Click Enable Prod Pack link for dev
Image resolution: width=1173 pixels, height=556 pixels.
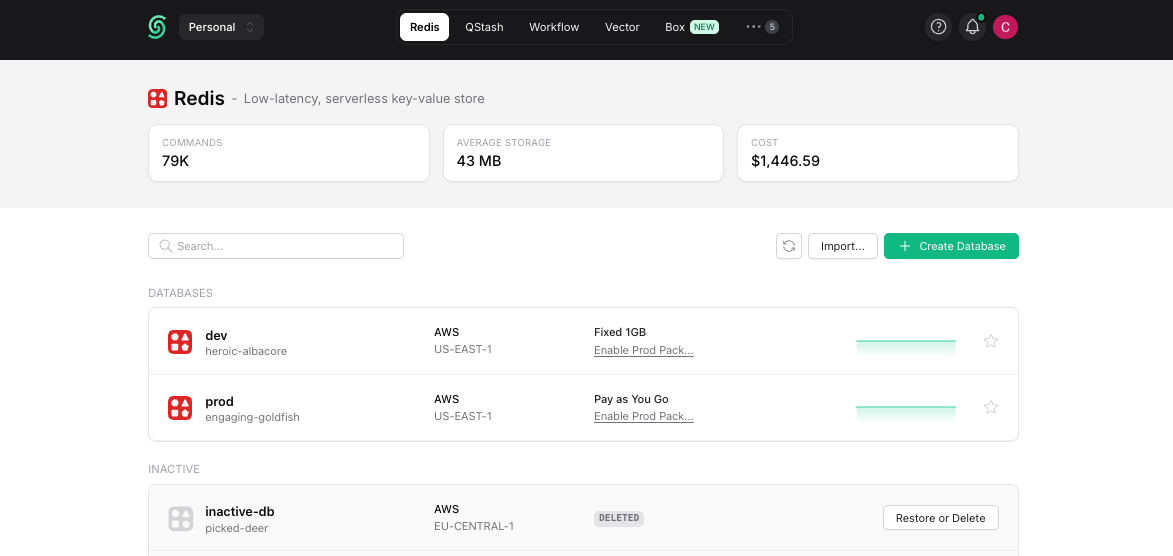click(643, 350)
